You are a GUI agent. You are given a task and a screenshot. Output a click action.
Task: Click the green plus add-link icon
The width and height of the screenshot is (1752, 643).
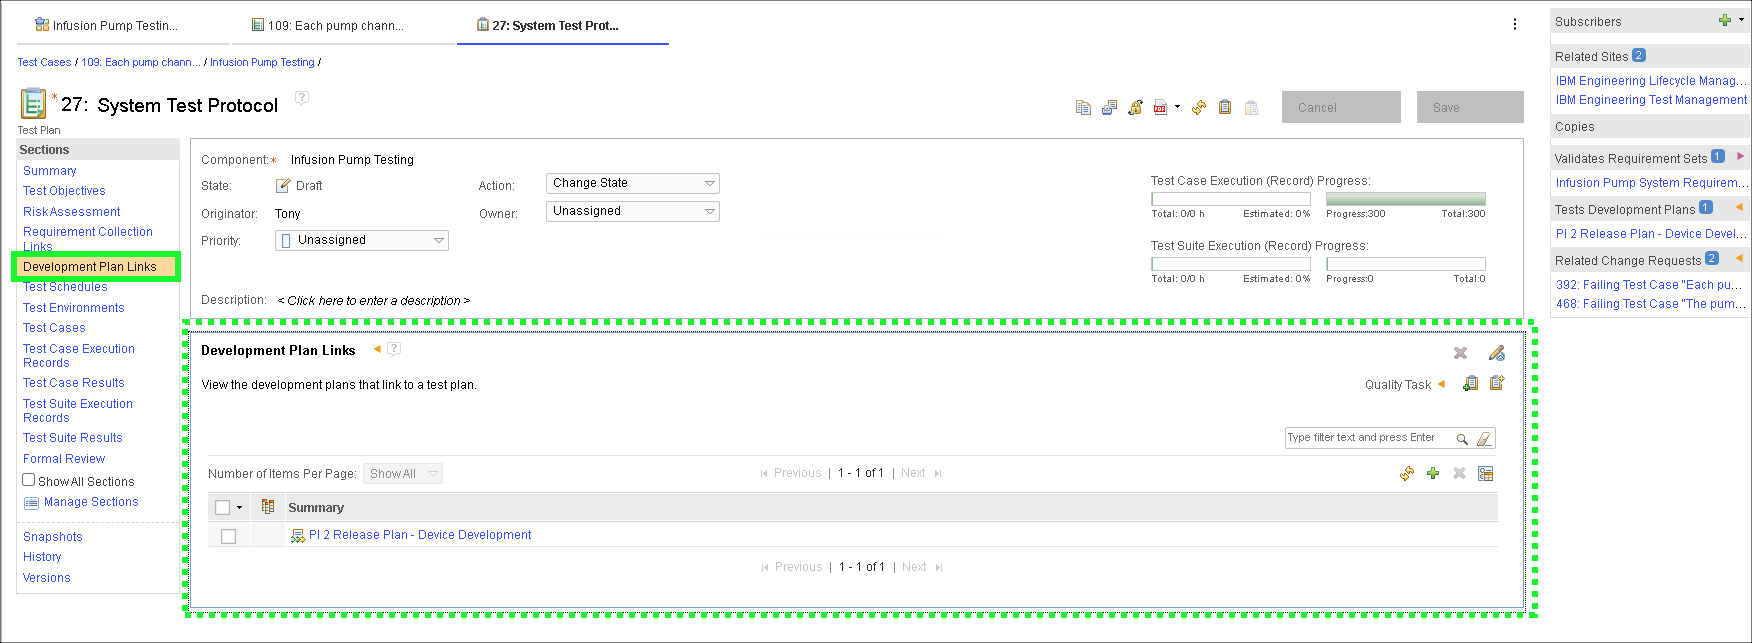coord(1433,474)
